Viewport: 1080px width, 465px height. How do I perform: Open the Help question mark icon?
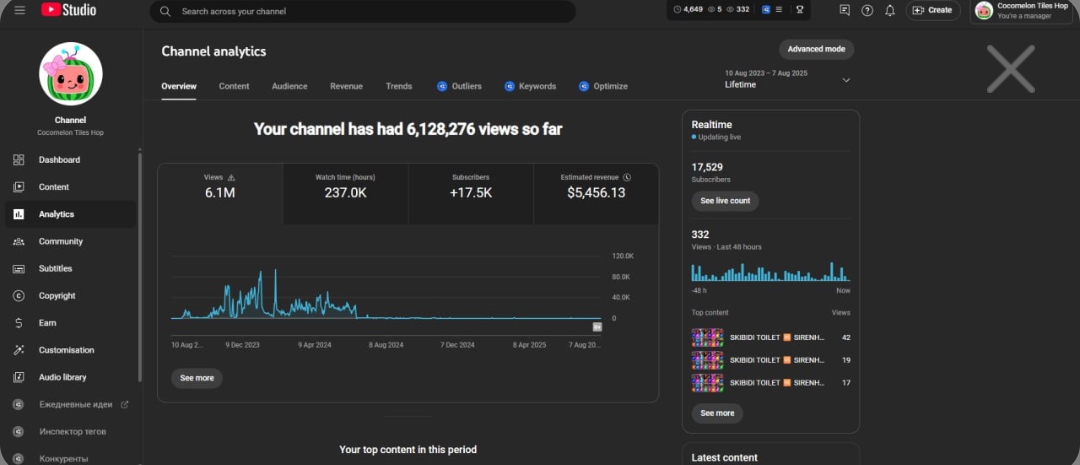click(x=867, y=10)
